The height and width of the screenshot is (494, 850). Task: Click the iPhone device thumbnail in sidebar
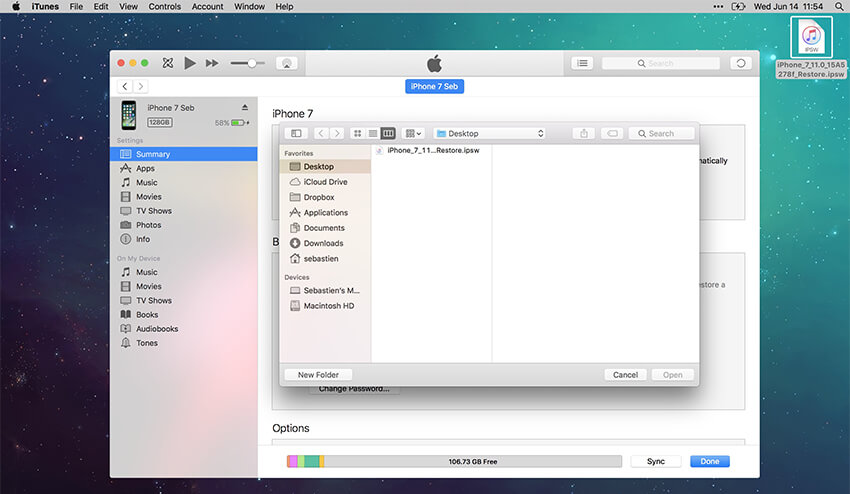click(128, 115)
